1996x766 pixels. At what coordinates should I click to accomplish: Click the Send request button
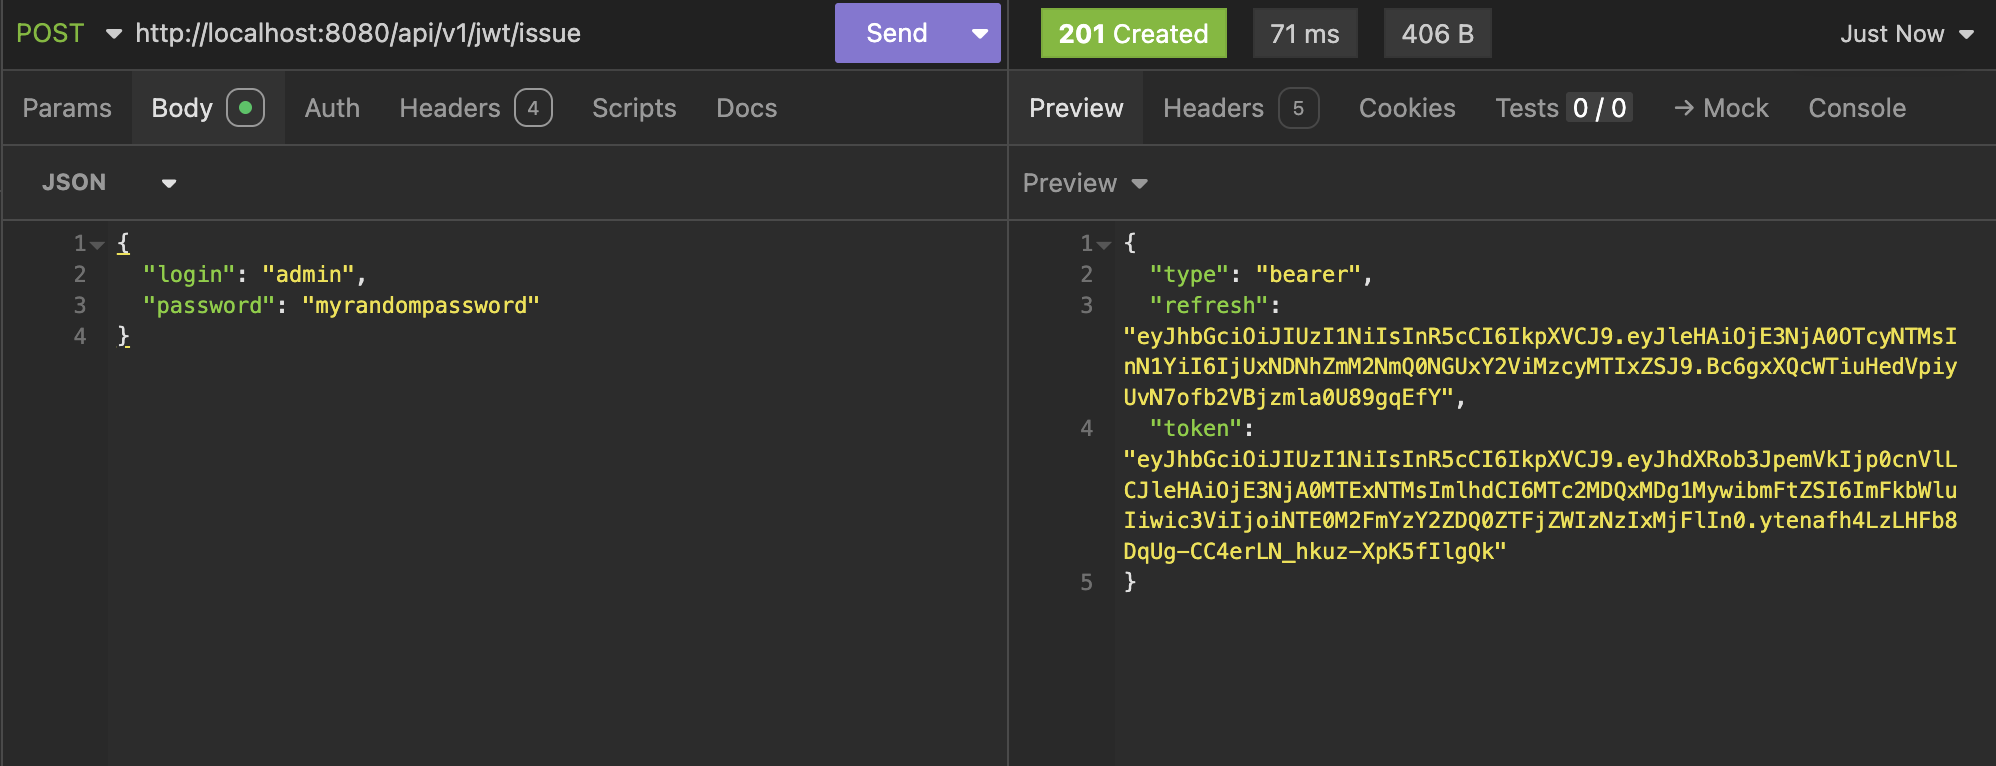(896, 33)
